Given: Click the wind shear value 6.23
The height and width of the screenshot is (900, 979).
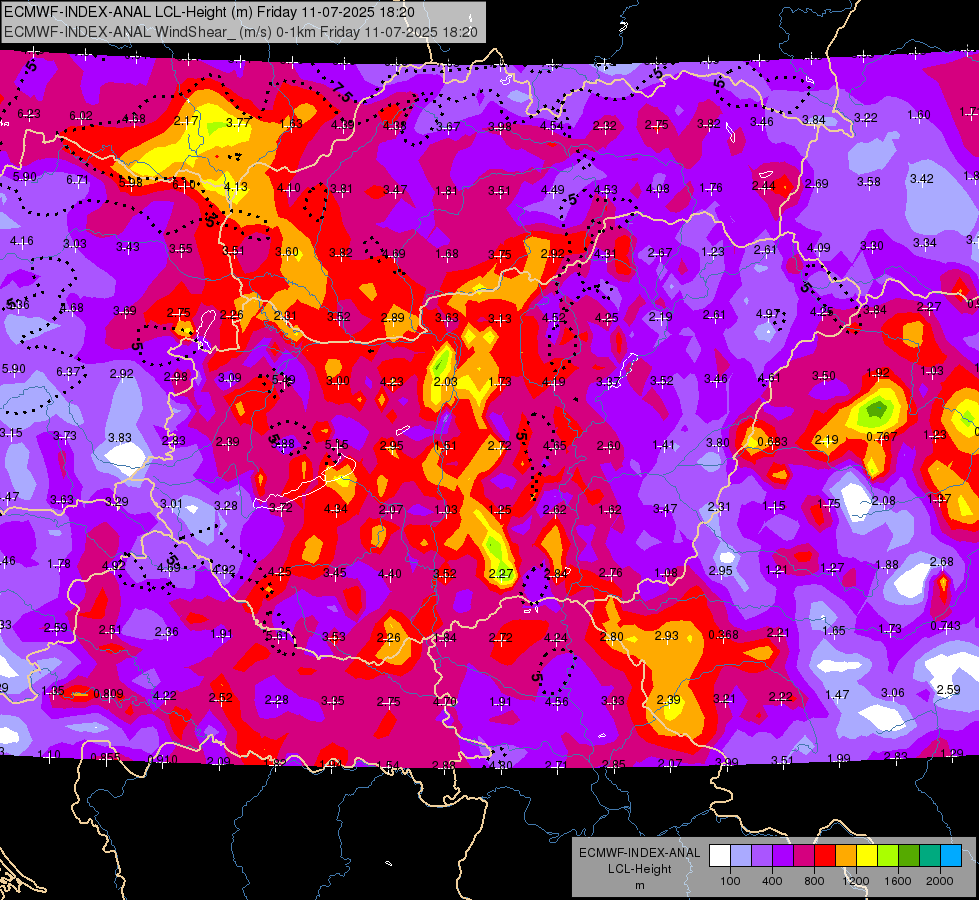Looking at the screenshot, I should (29, 114).
